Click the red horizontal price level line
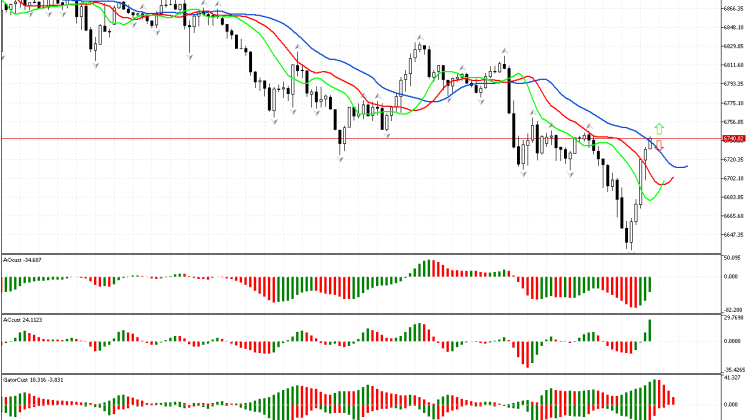The width and height of the screenshot is (752, 420). (200, 138)
